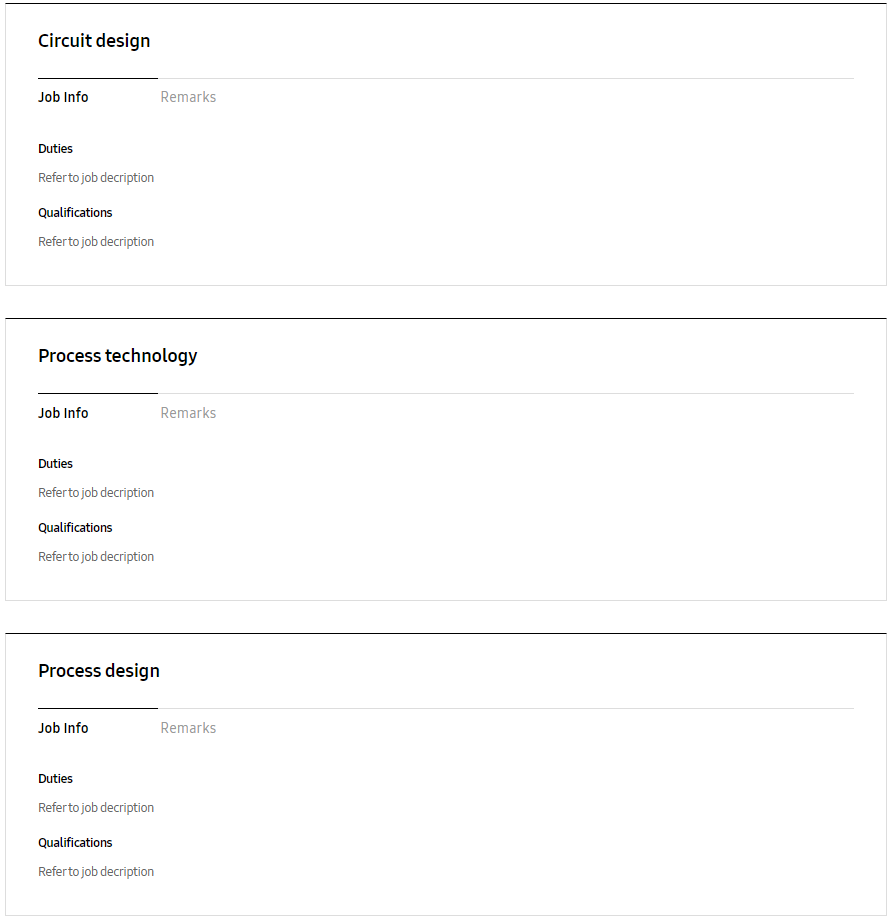
Task: Click the Circuit design job title
Action: (94, 41)
